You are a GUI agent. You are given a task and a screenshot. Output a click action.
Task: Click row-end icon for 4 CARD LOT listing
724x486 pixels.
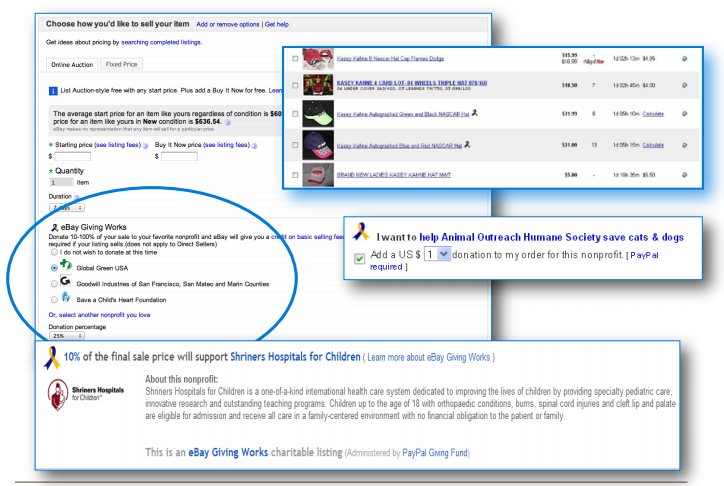pyautogui.click(x=684, y=85)
